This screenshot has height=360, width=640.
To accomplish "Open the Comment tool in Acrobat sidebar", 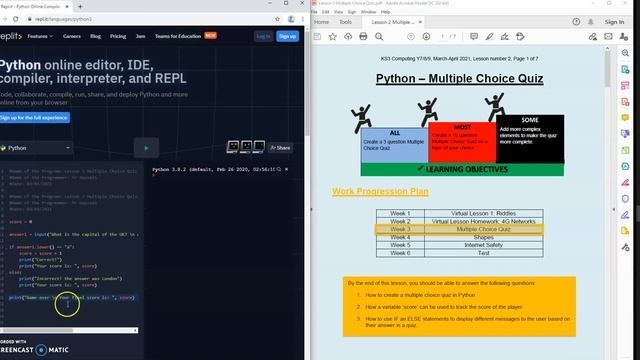I will [625, 118].
